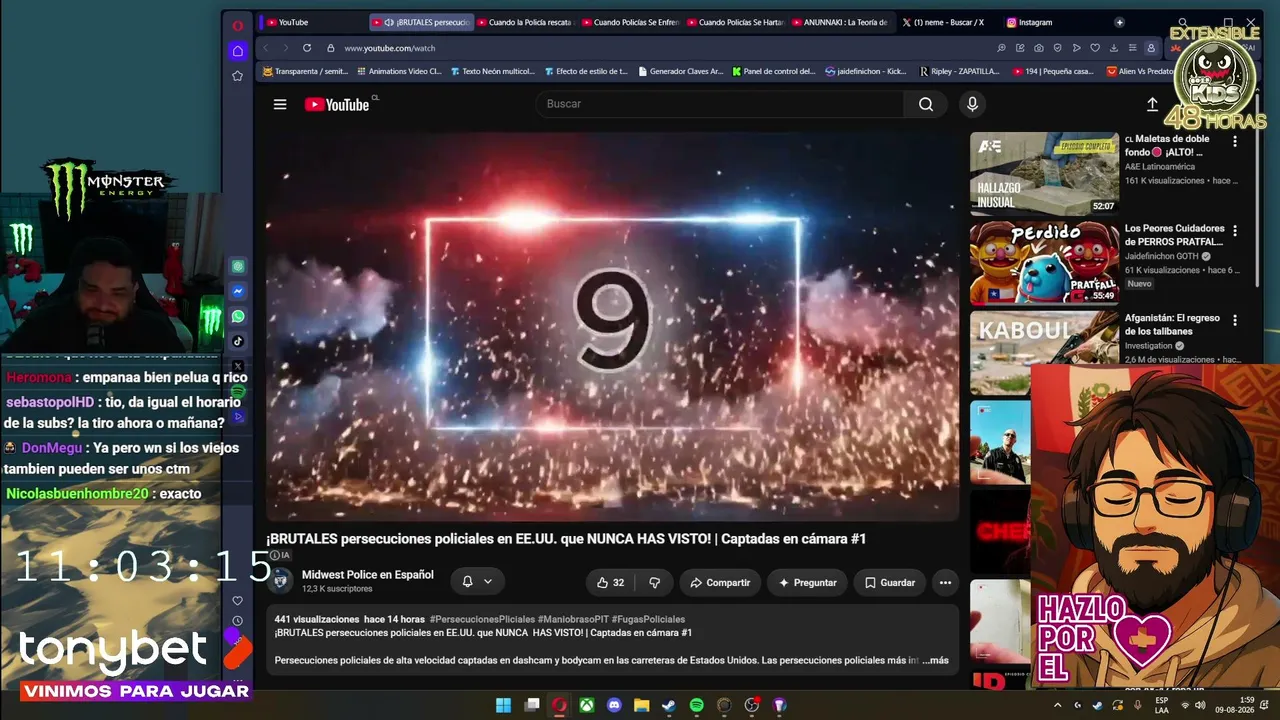Open the Los Peores Cuidadores de PERROS thumbnail
The image size is (1280, 720).
pyautogui.click(x=1044, y=263)
